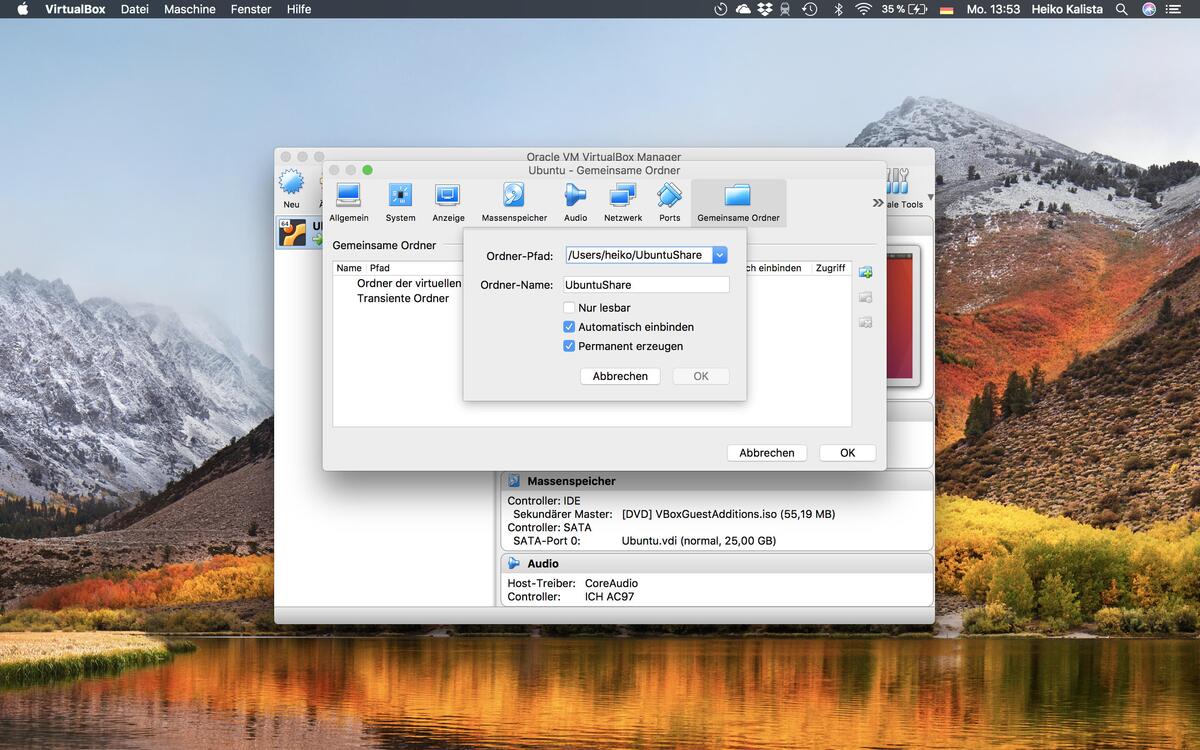1200x750 pixels.
Task: Uncheck Automatisch einbinden option
Action: point(569,327)
